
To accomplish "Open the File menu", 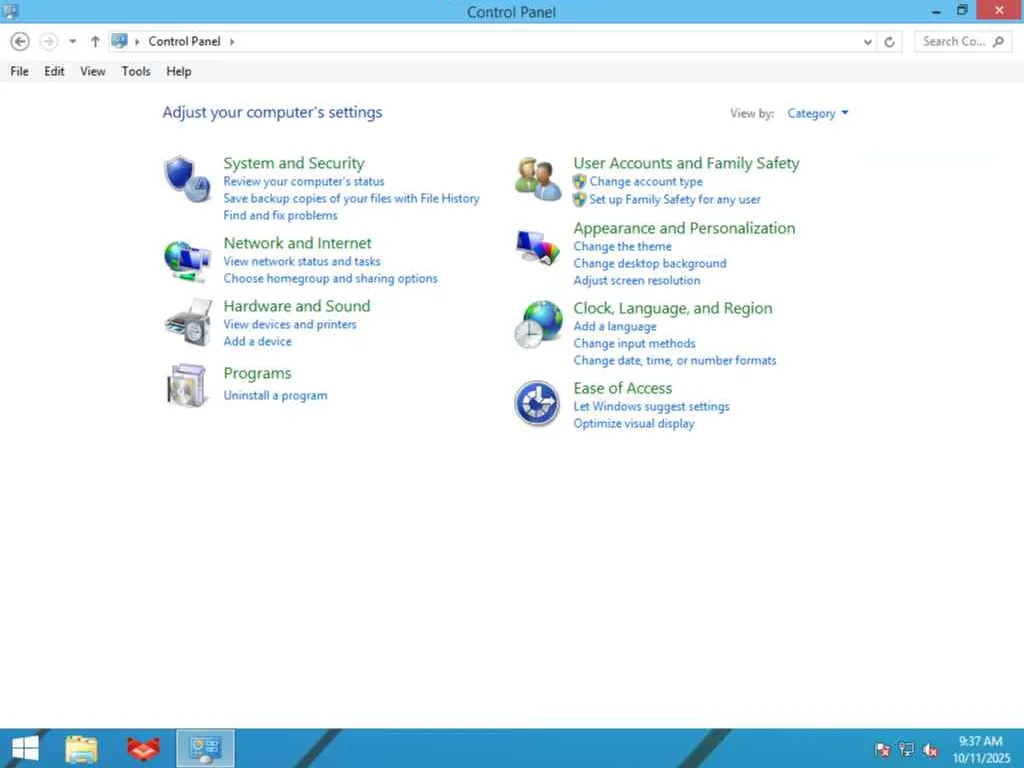I will [x=20, y=71].
